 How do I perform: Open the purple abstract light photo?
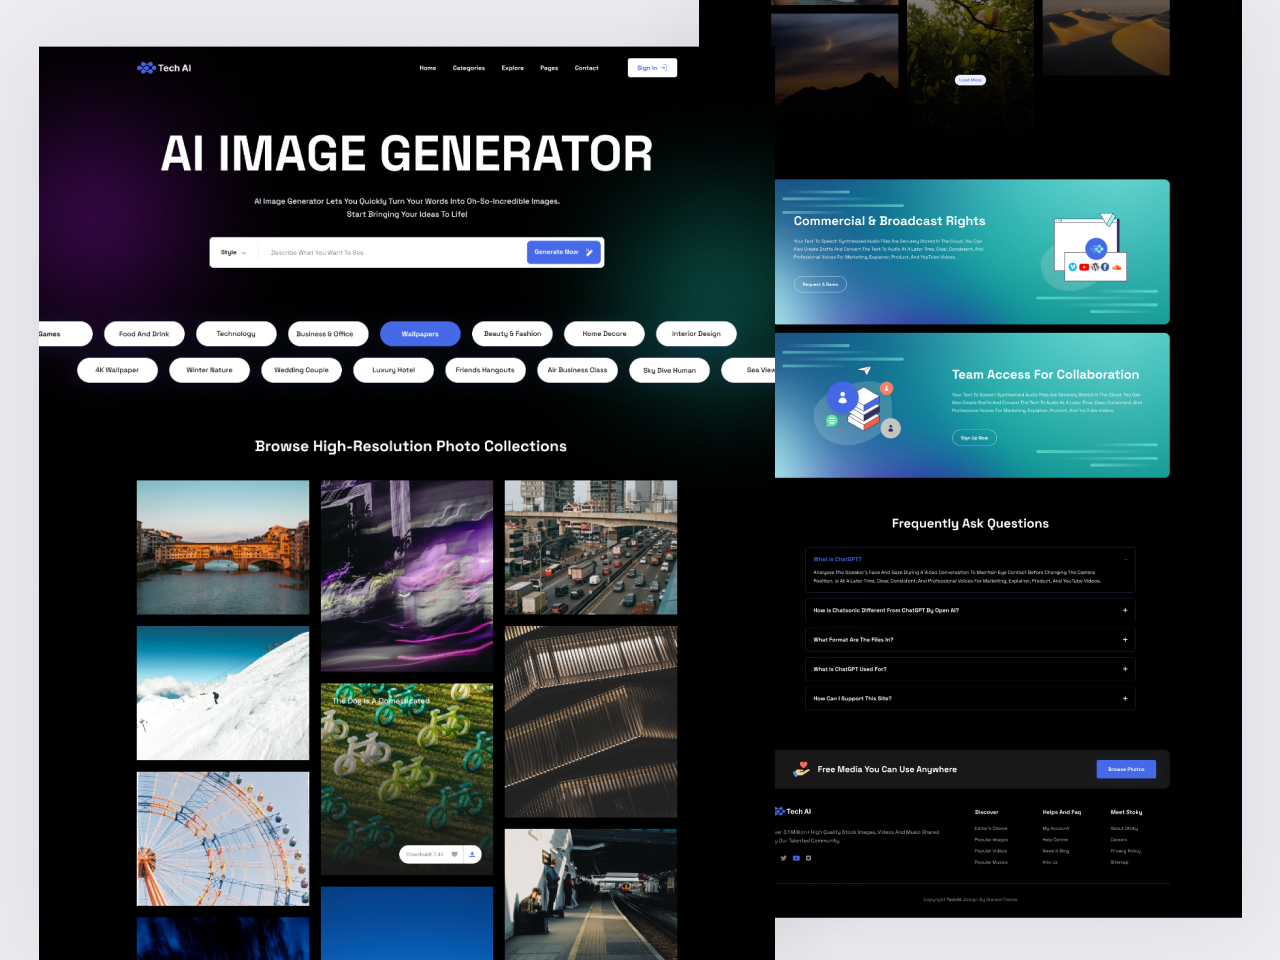pyautogui.click(x=407, y=576)
